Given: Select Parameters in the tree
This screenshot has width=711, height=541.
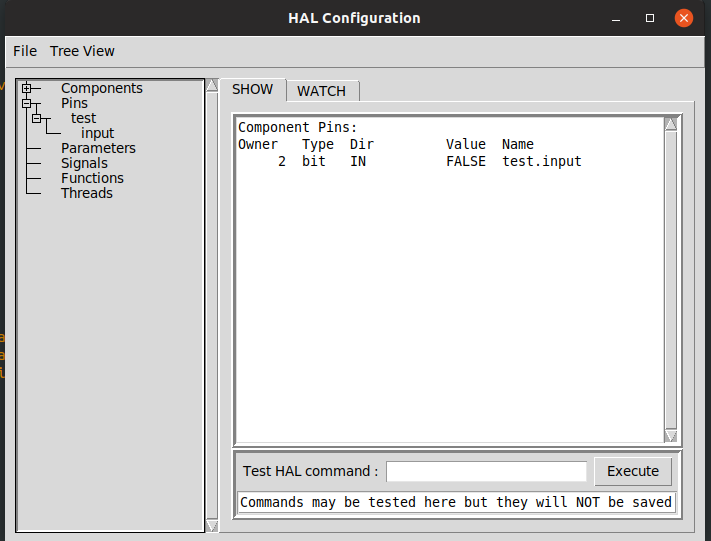Looking at the screenshot, I should tap(98, 148).
